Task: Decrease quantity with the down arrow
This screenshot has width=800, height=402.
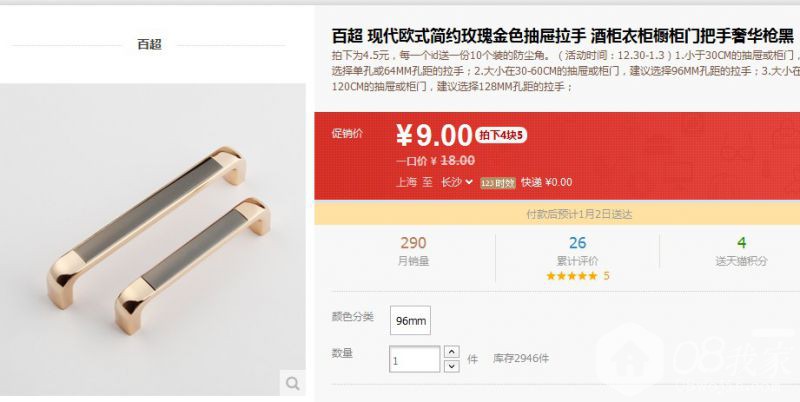Action: point(452,366)
